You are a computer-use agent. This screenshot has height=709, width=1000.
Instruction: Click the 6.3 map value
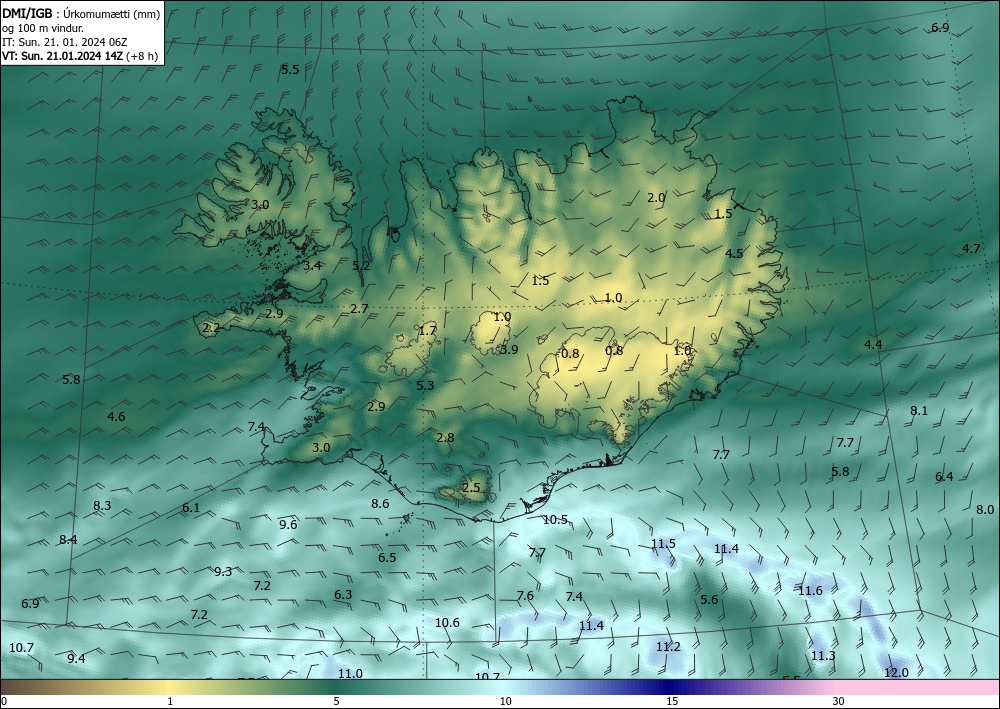pos(343,594)
